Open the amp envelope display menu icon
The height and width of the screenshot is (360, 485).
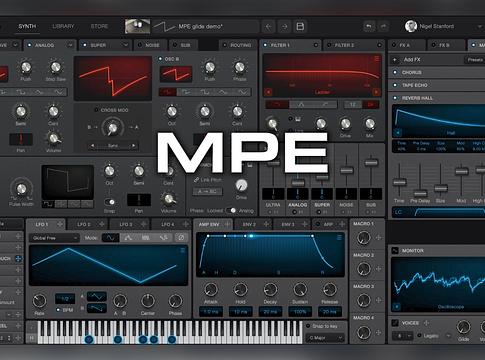coord(339,237)
